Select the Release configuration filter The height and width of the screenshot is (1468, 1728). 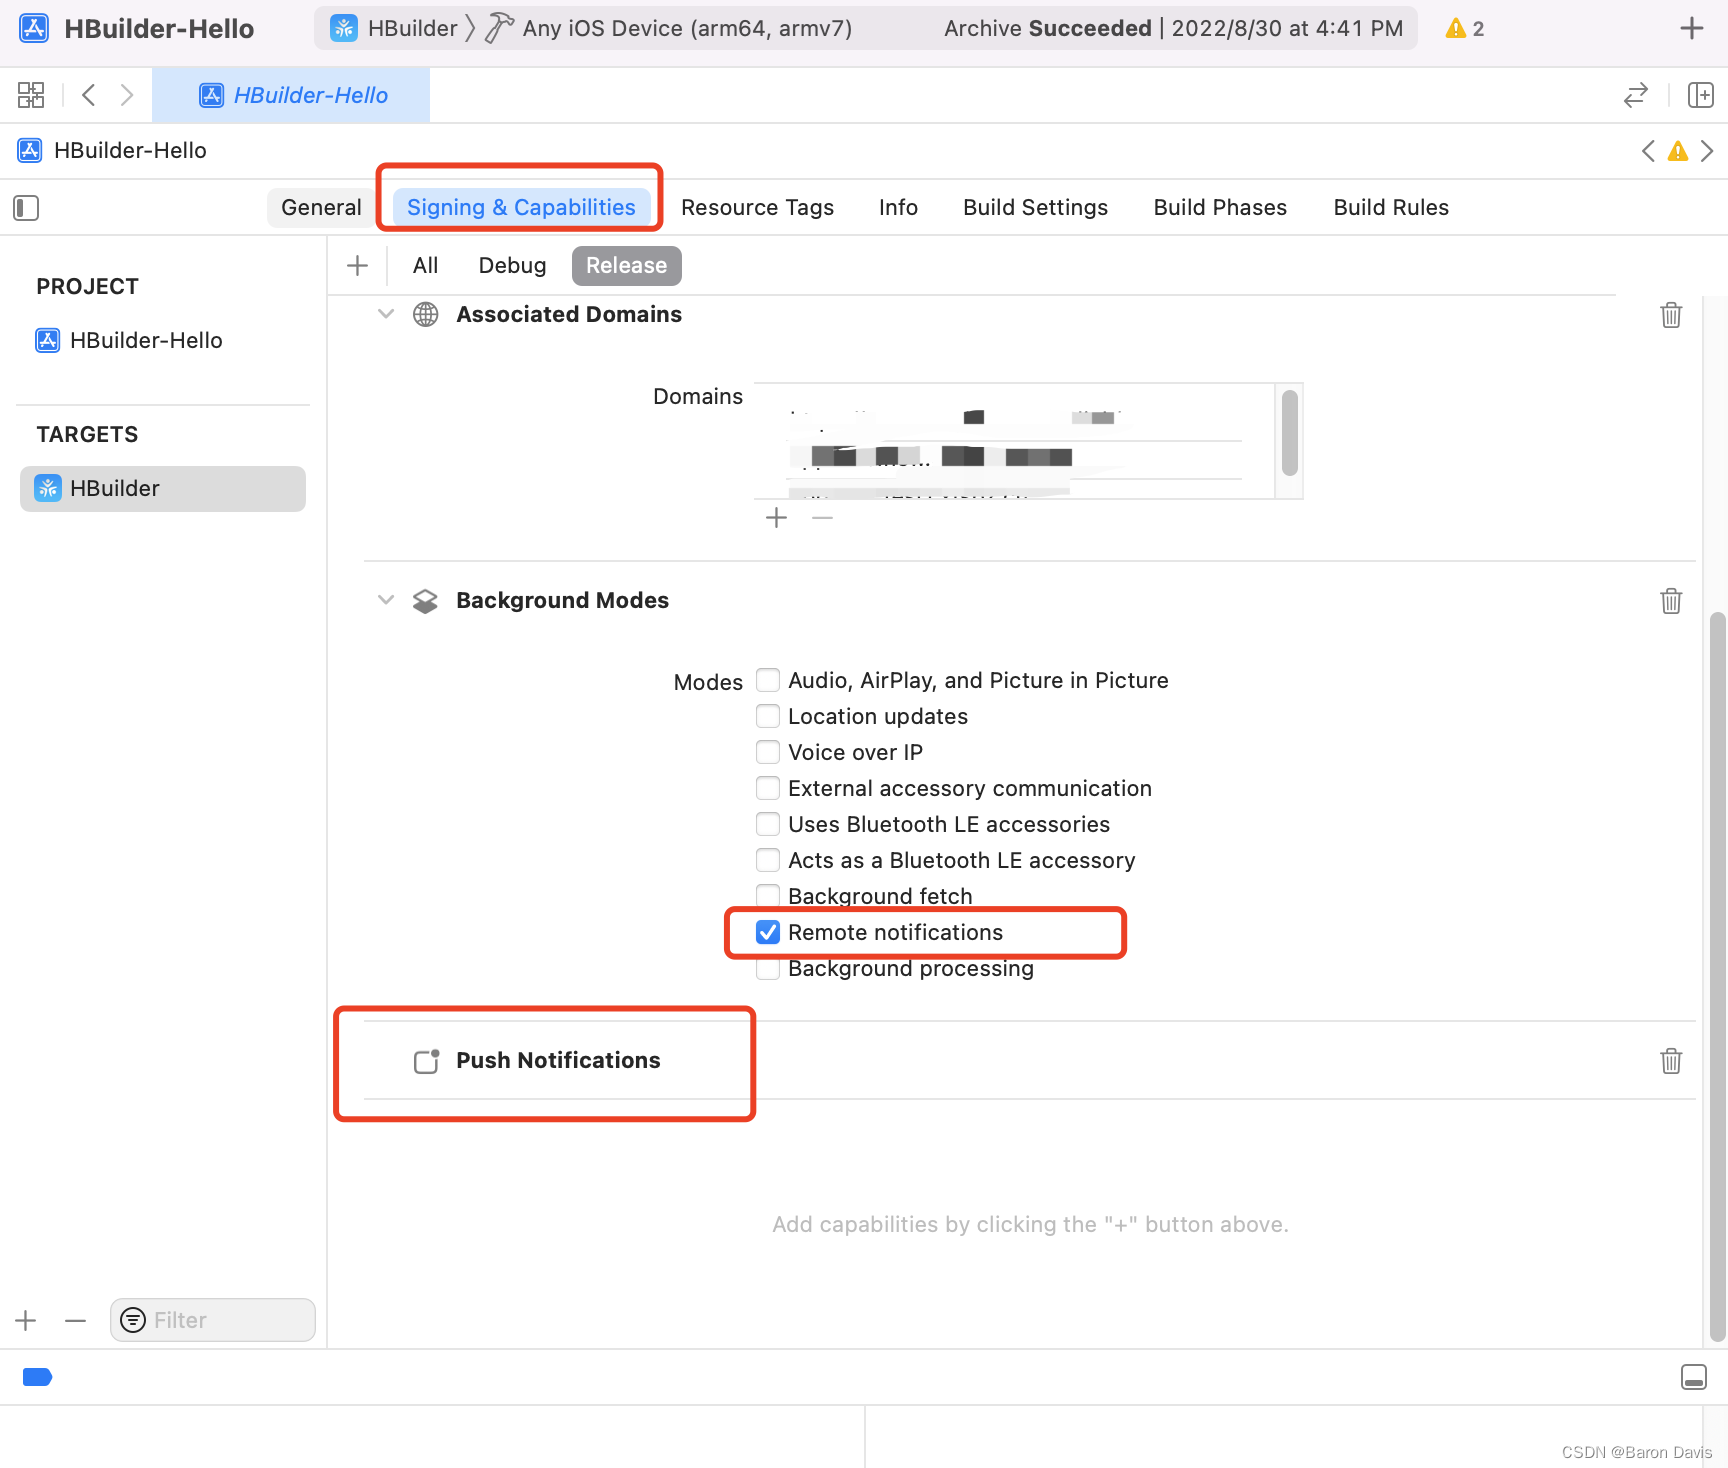(626, 265)
